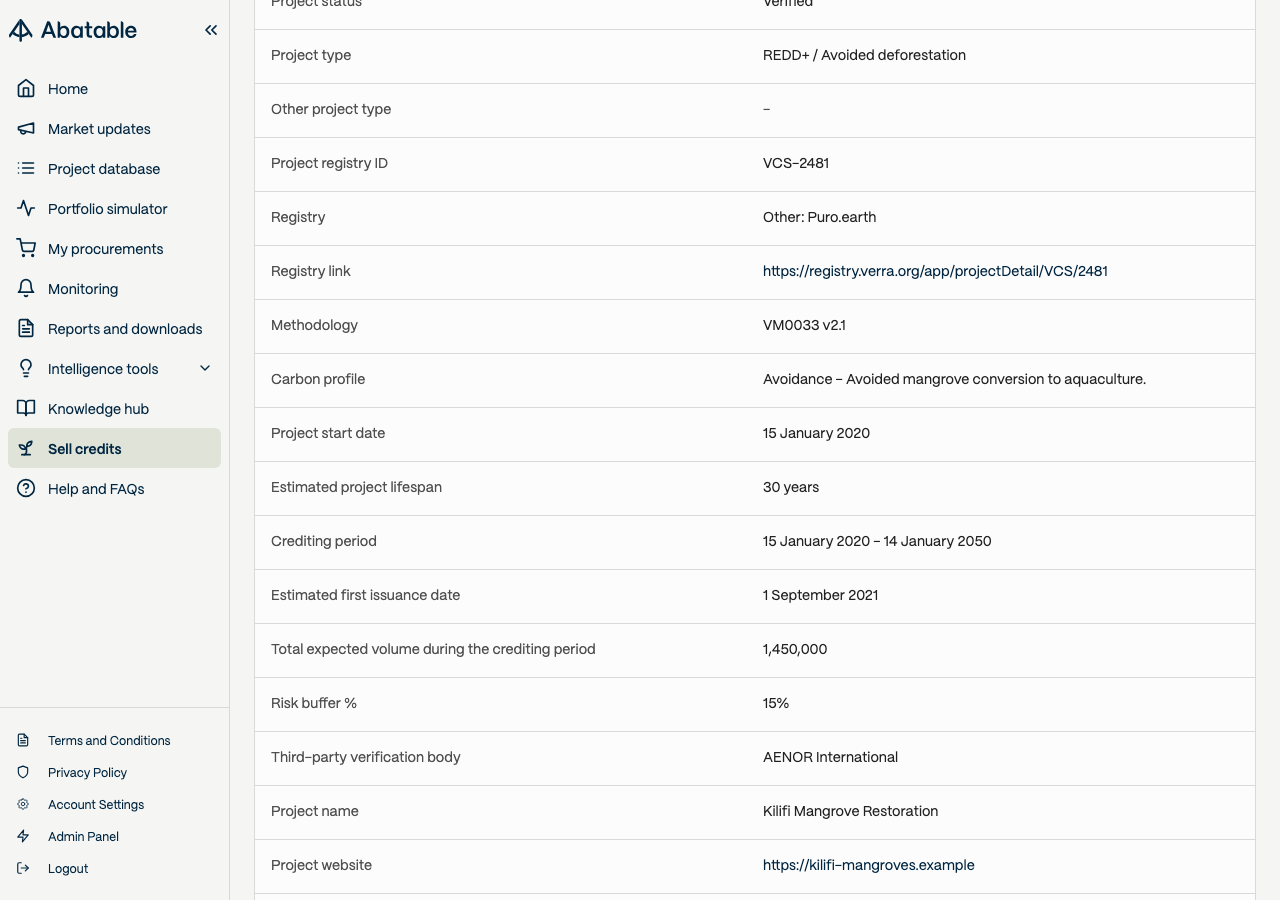Open the kilifi-mangroves.example website link
This screenshot has height=900, width=1280.
[868, 865]
